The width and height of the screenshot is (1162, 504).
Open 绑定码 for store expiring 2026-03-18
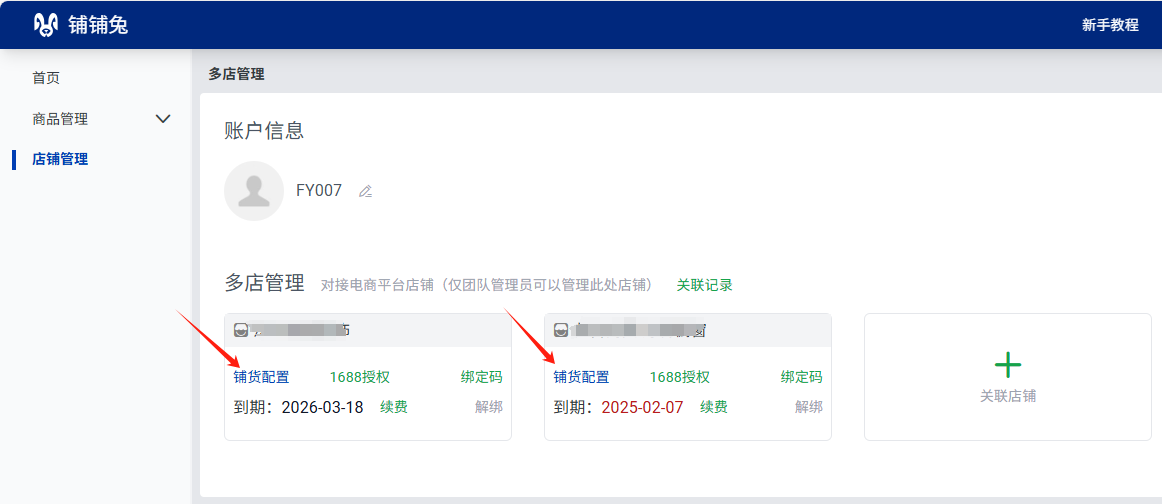[x=481, y=377]
